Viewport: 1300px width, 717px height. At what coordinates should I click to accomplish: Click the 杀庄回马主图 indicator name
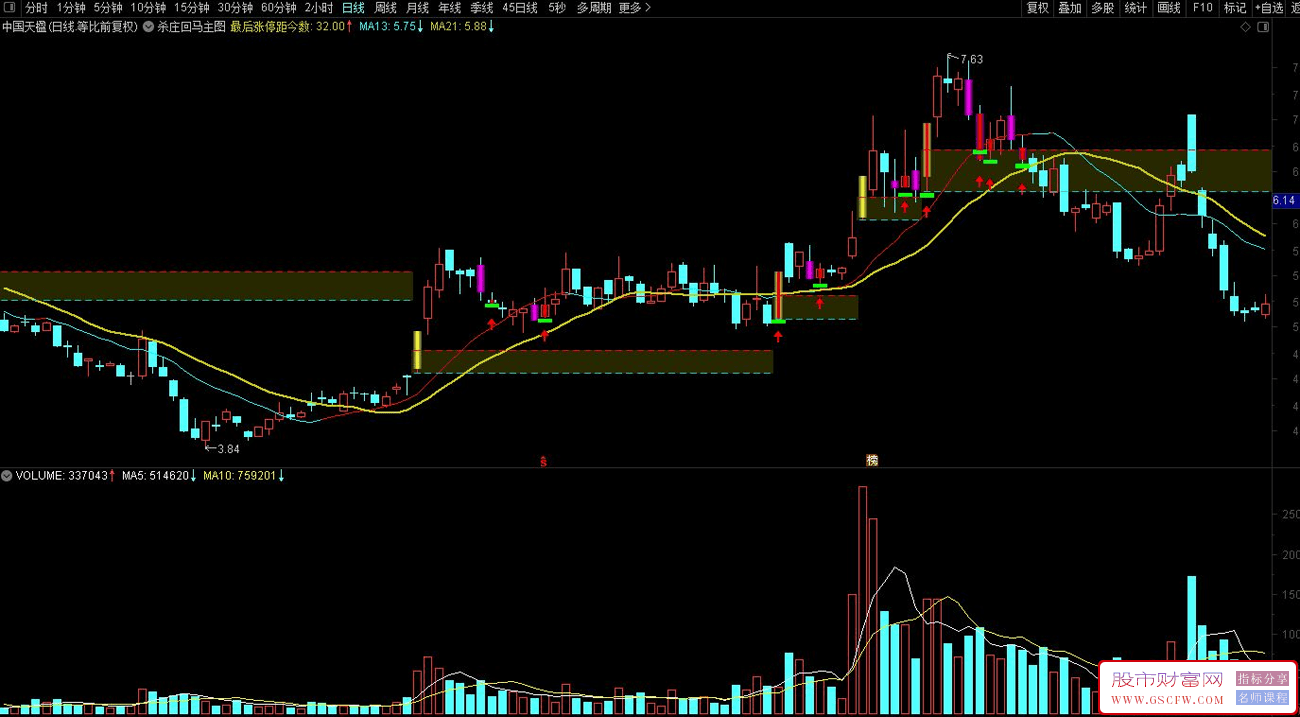(192, 27)
